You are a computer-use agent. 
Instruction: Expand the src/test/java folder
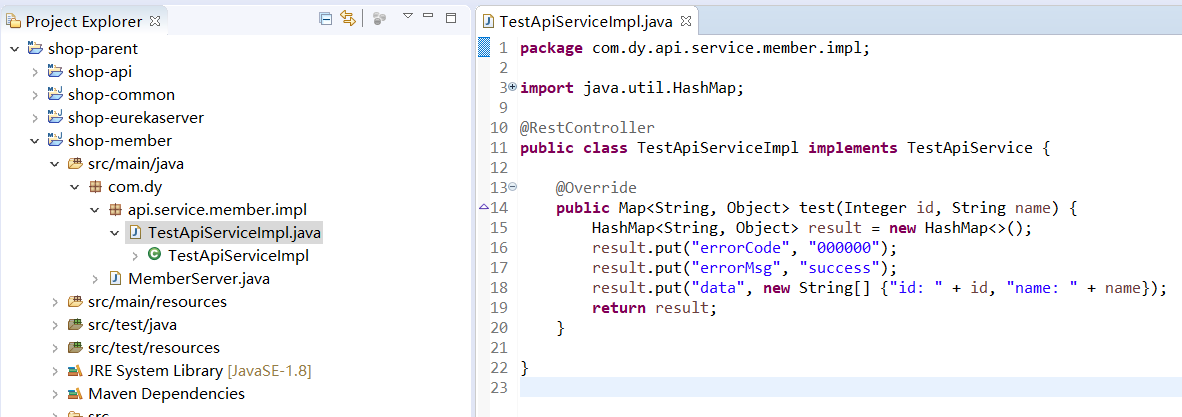point(54,325)
